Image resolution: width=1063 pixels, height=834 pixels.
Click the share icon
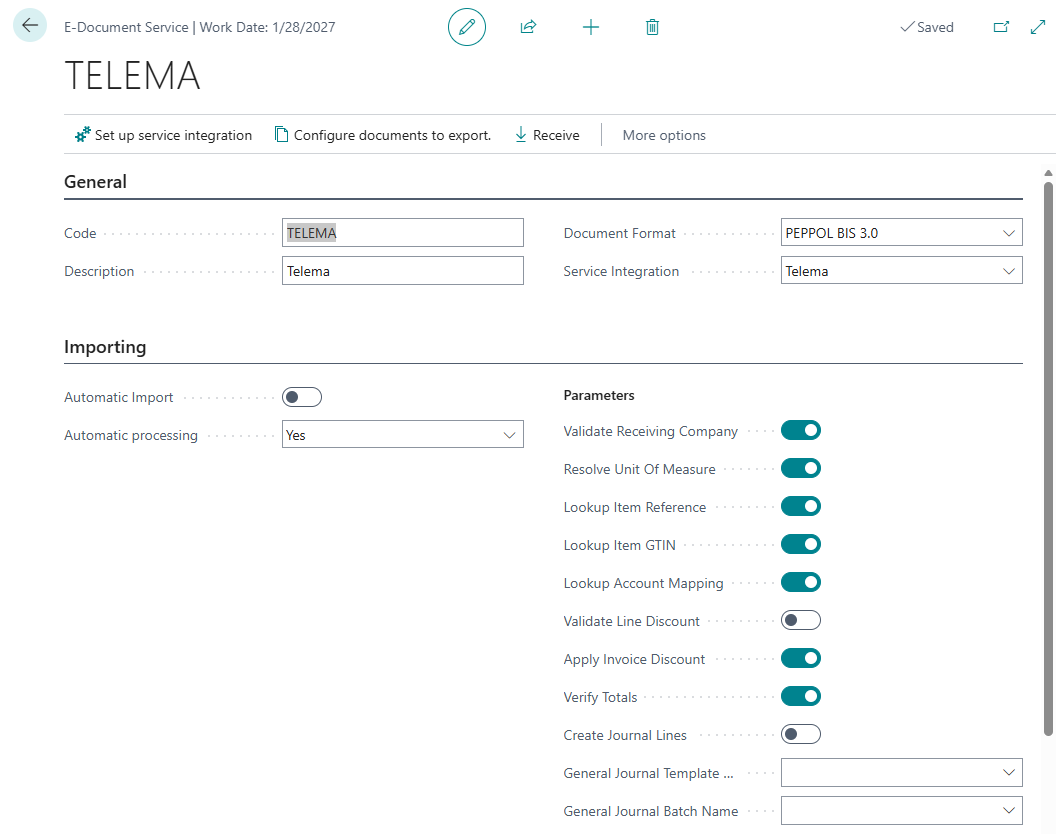528,27
